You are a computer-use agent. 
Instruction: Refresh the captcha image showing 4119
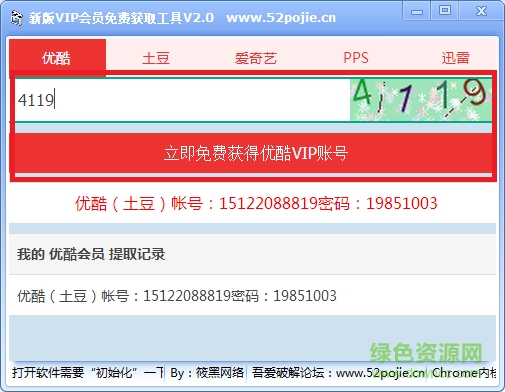tap(421, 100)
